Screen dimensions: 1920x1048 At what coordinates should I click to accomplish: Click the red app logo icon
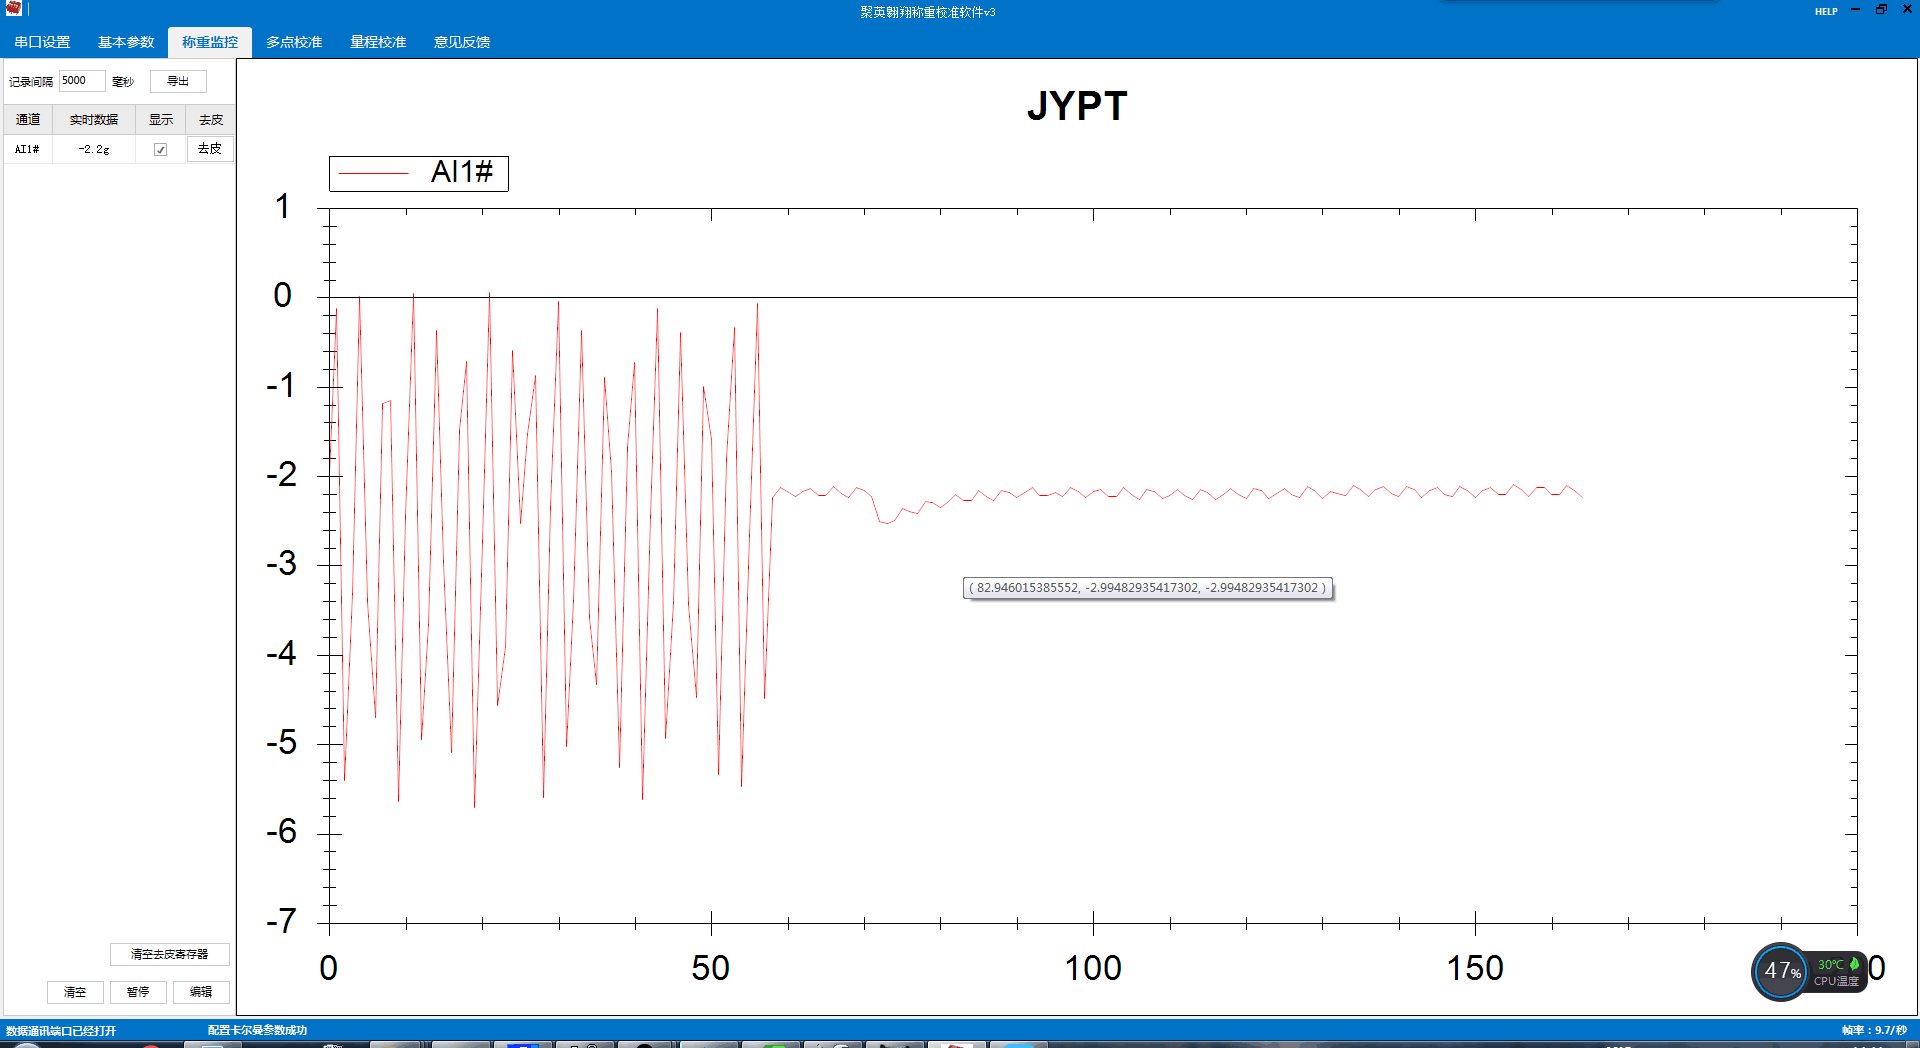click(x=13, y=9)
